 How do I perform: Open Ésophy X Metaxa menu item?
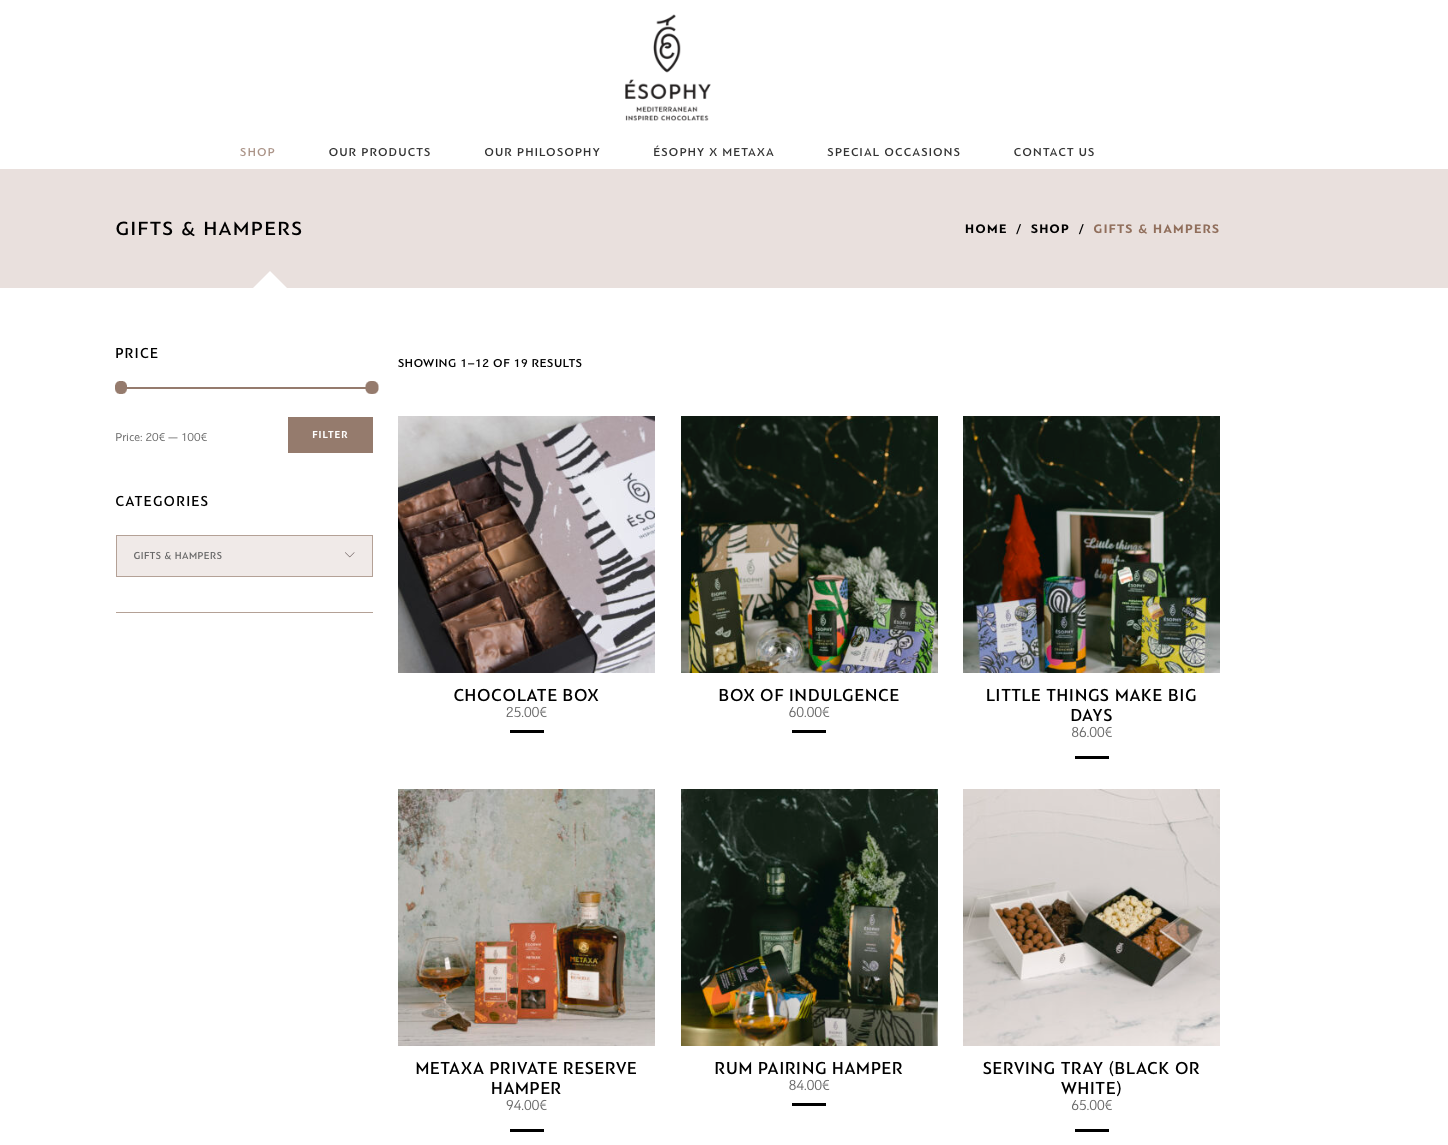(x=714, y=152)
